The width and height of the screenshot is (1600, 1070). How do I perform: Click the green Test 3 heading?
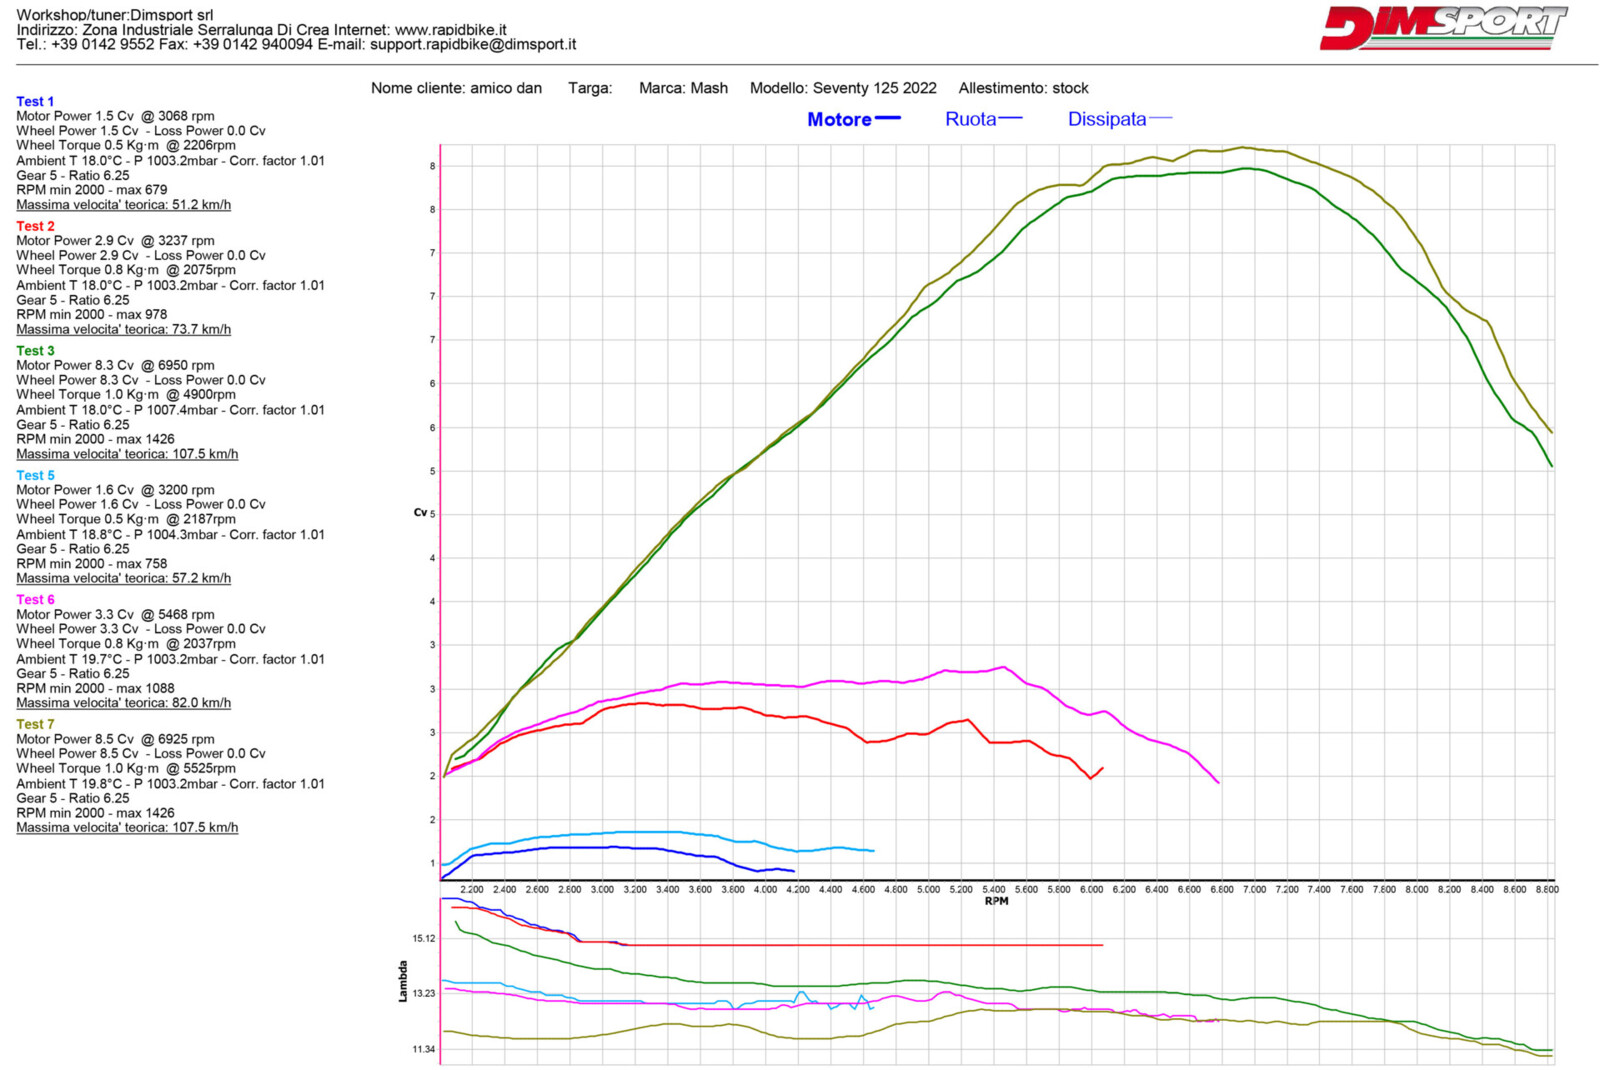35,351
